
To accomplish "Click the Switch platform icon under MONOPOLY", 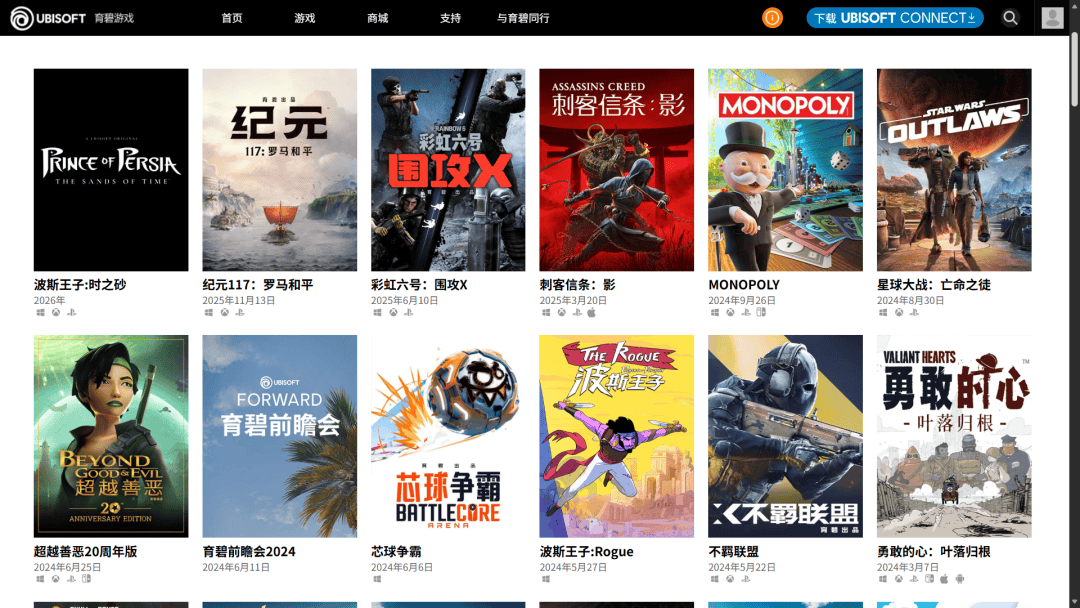I will click(x=760, y=312).
